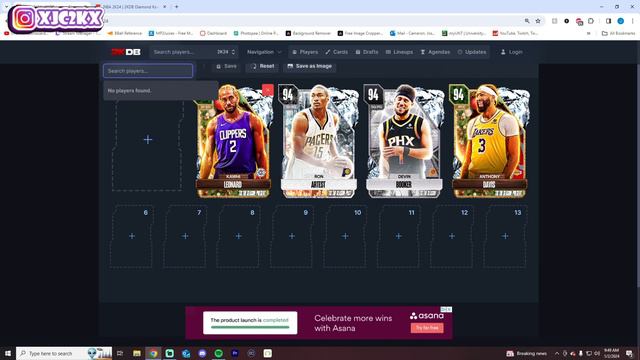Click the Save lineup button
Image resolution: width=640 pixels, height=360 pixels.
tap(226, 66)
